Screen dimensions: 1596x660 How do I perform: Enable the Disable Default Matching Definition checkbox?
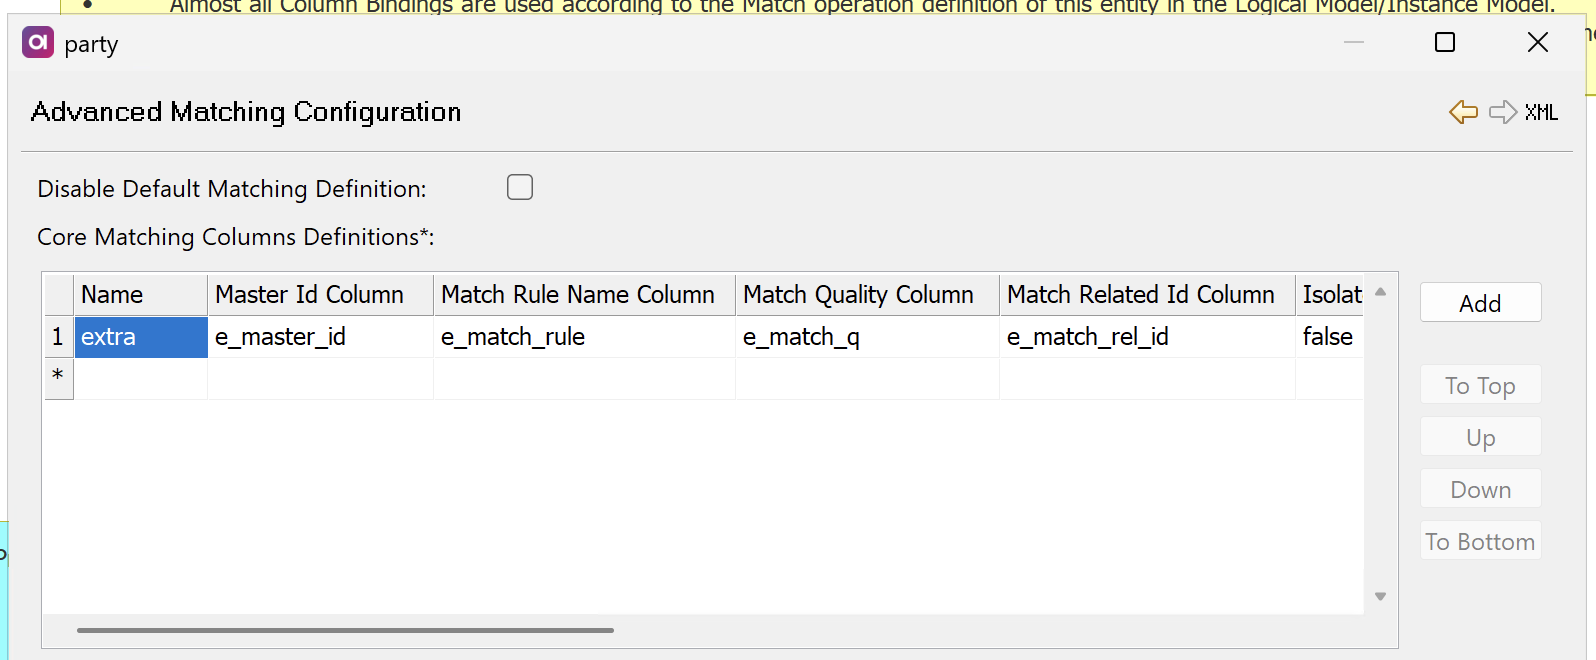pyautogui.click(x=519, y=187)
